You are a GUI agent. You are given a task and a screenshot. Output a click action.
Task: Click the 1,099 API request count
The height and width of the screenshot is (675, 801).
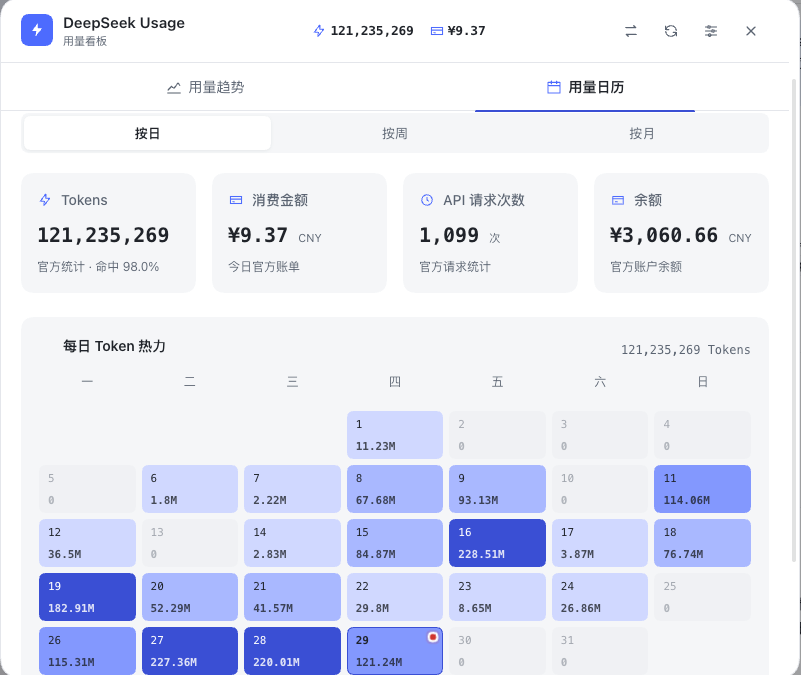click(x=449, y=235)
